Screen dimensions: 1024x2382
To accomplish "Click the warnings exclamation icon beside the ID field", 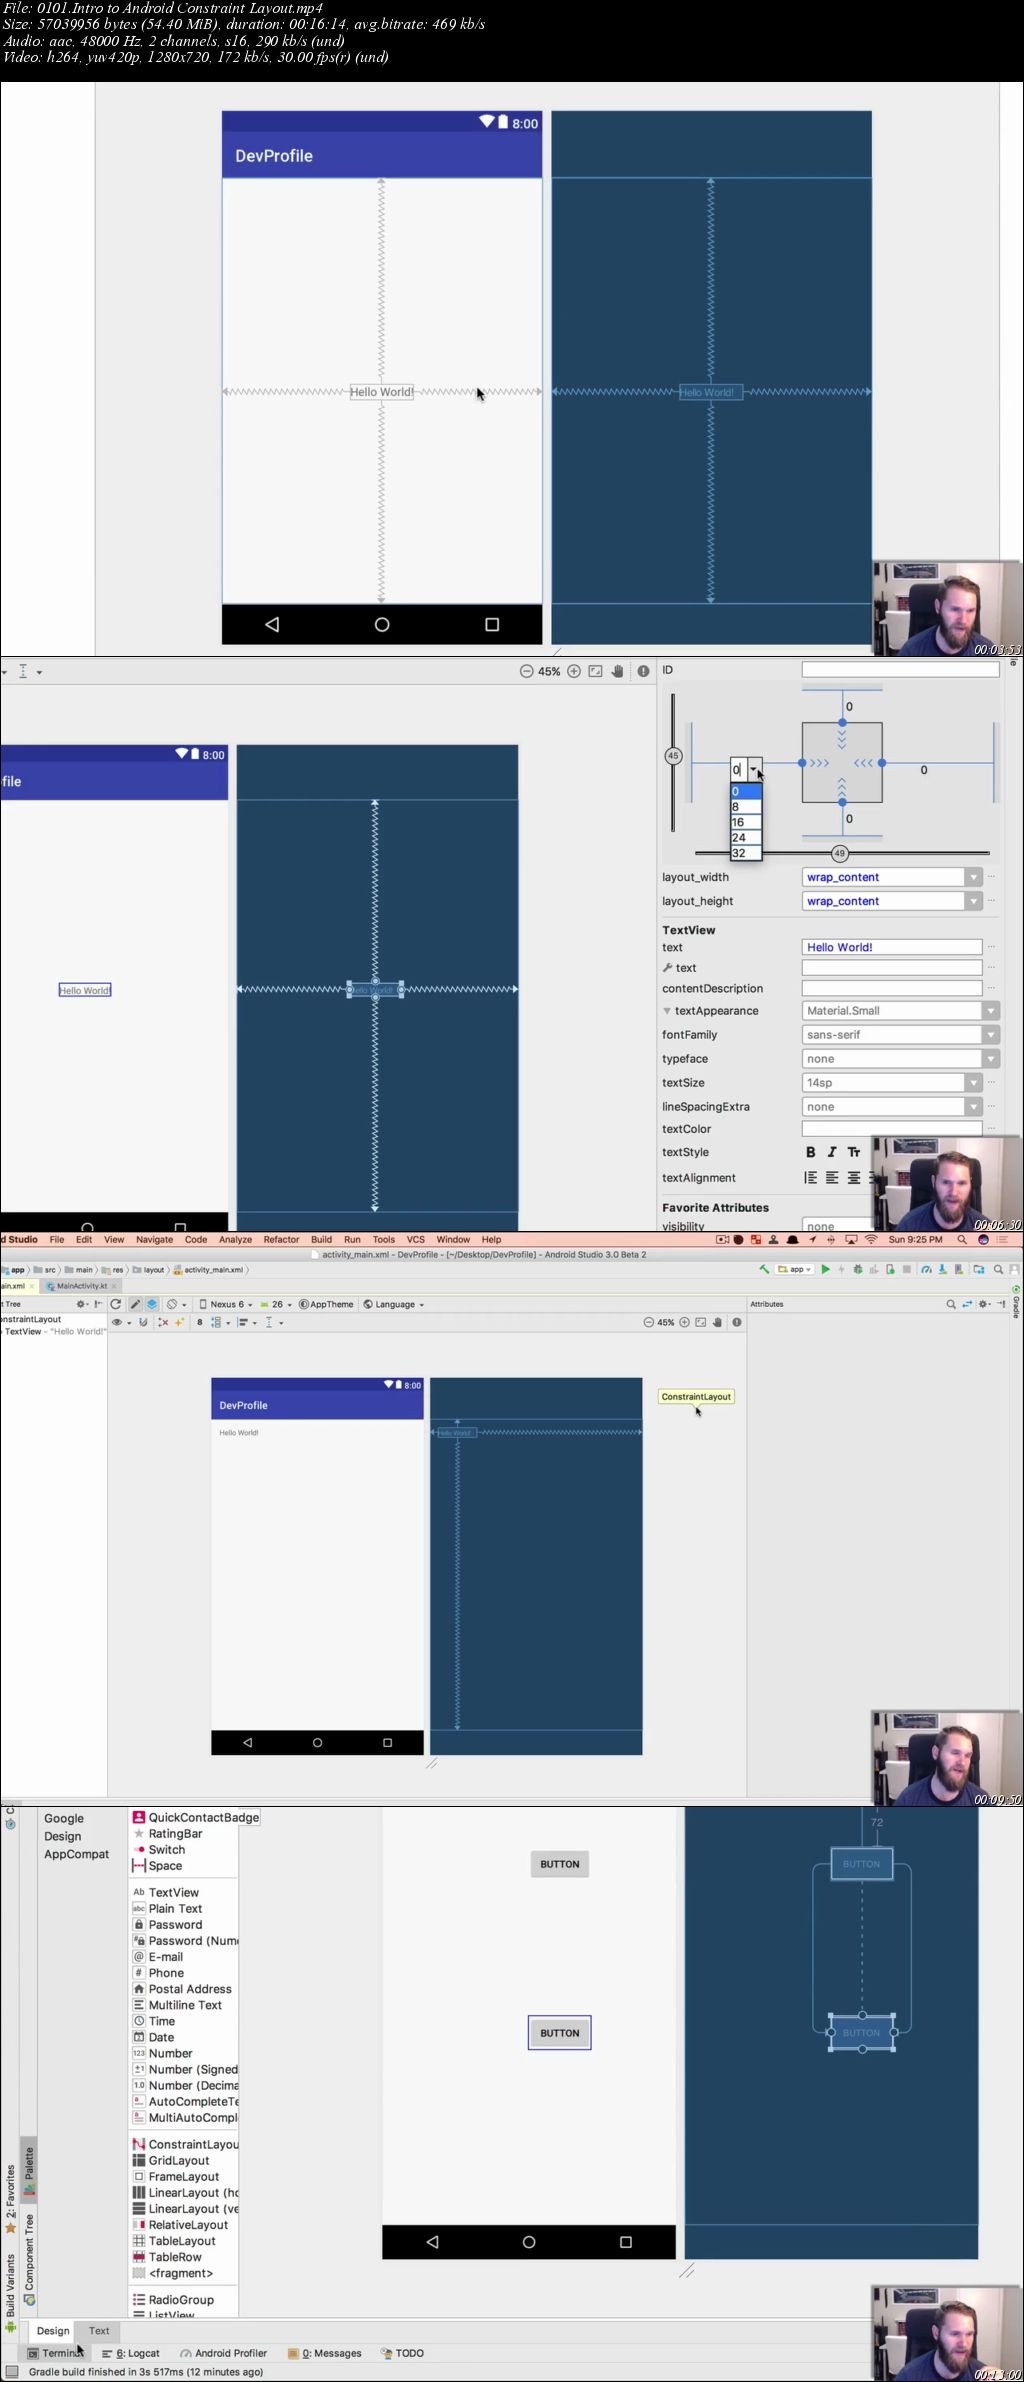I will click(x=643, y=671).
